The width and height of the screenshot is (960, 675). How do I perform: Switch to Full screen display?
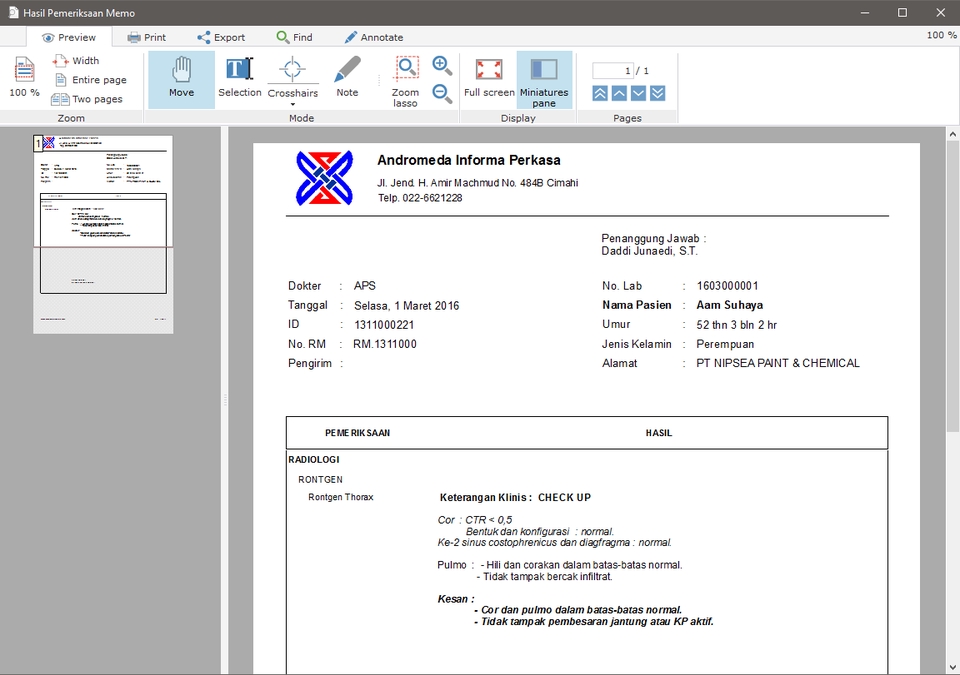[x=489, y=78]
